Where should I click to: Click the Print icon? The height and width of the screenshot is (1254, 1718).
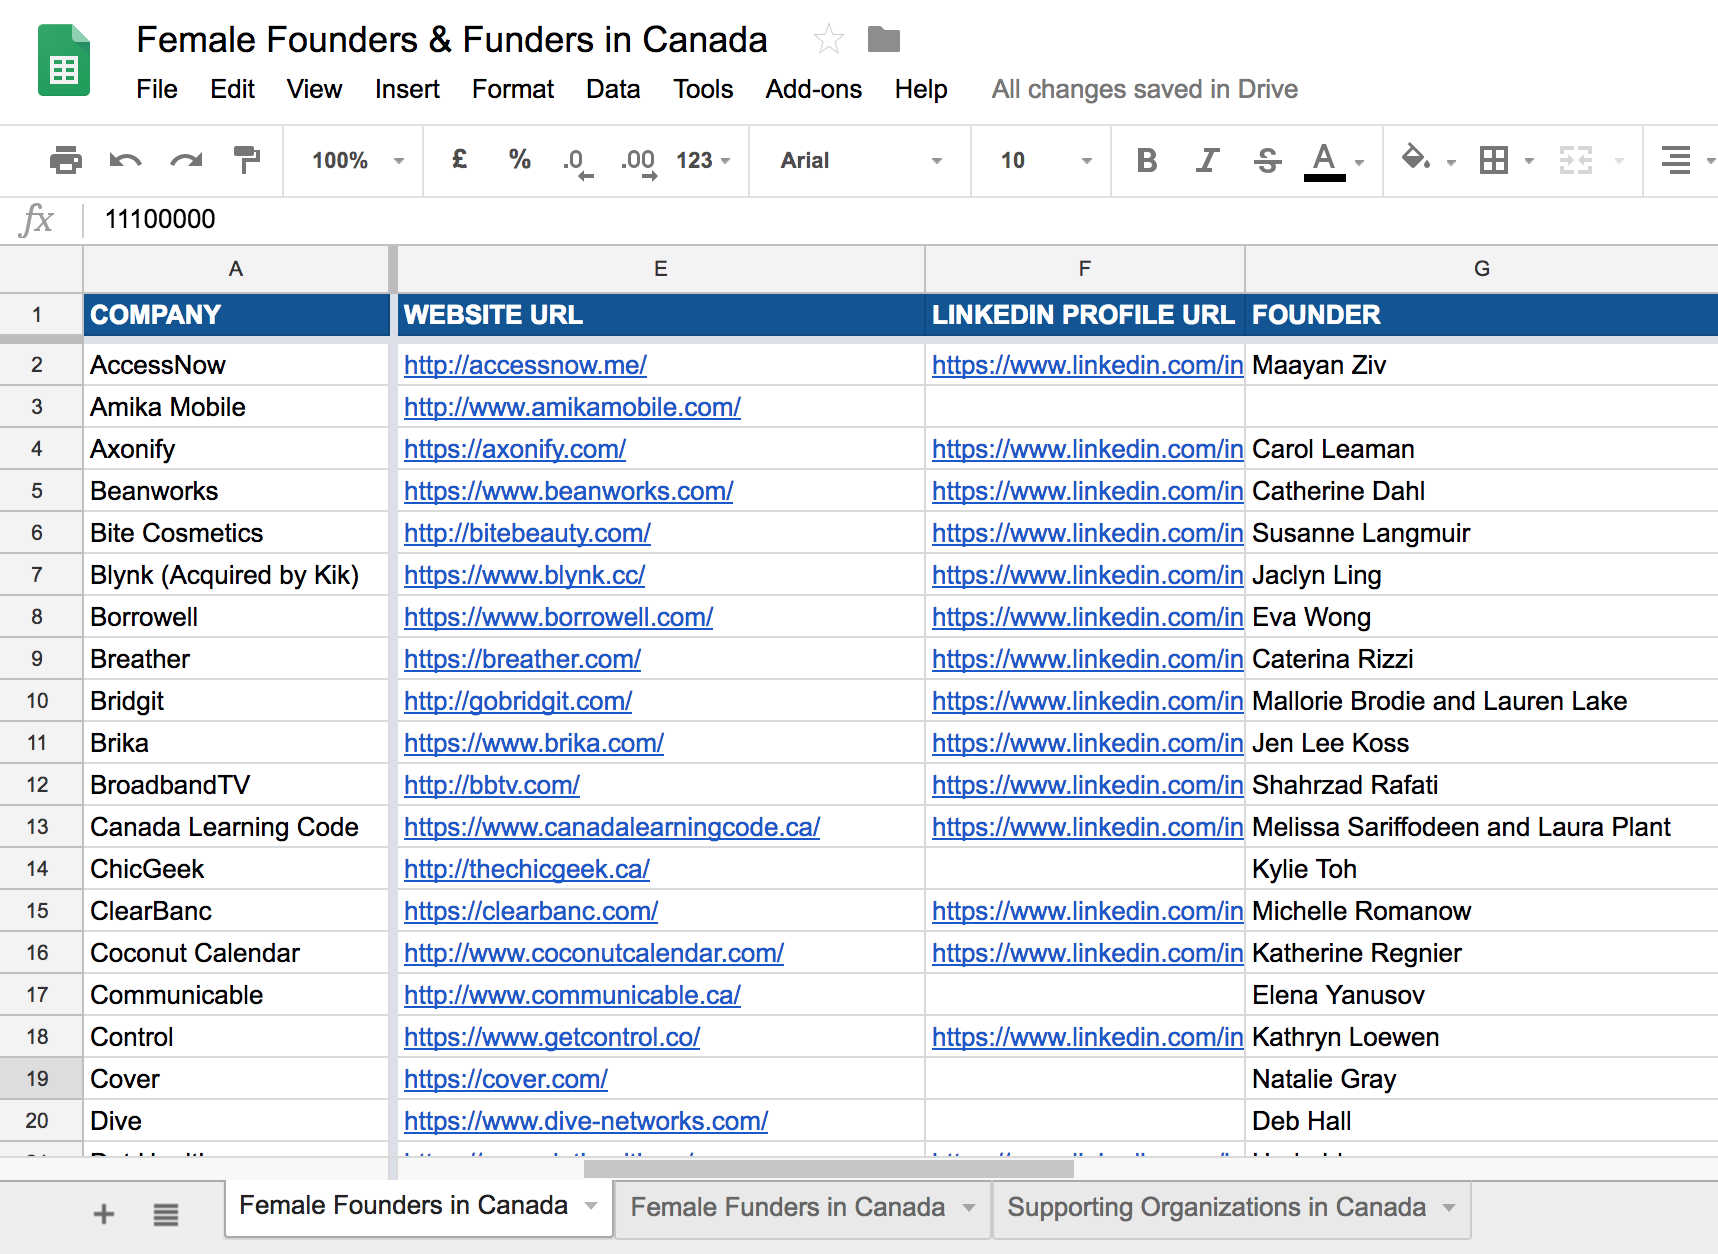click(66, 160)
